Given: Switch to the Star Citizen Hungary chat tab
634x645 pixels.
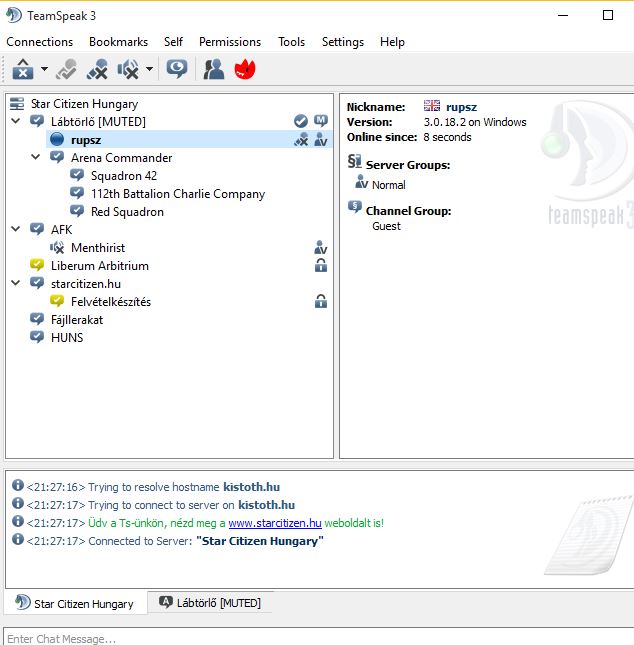Looking at the screenshot, I should point(76,603).
